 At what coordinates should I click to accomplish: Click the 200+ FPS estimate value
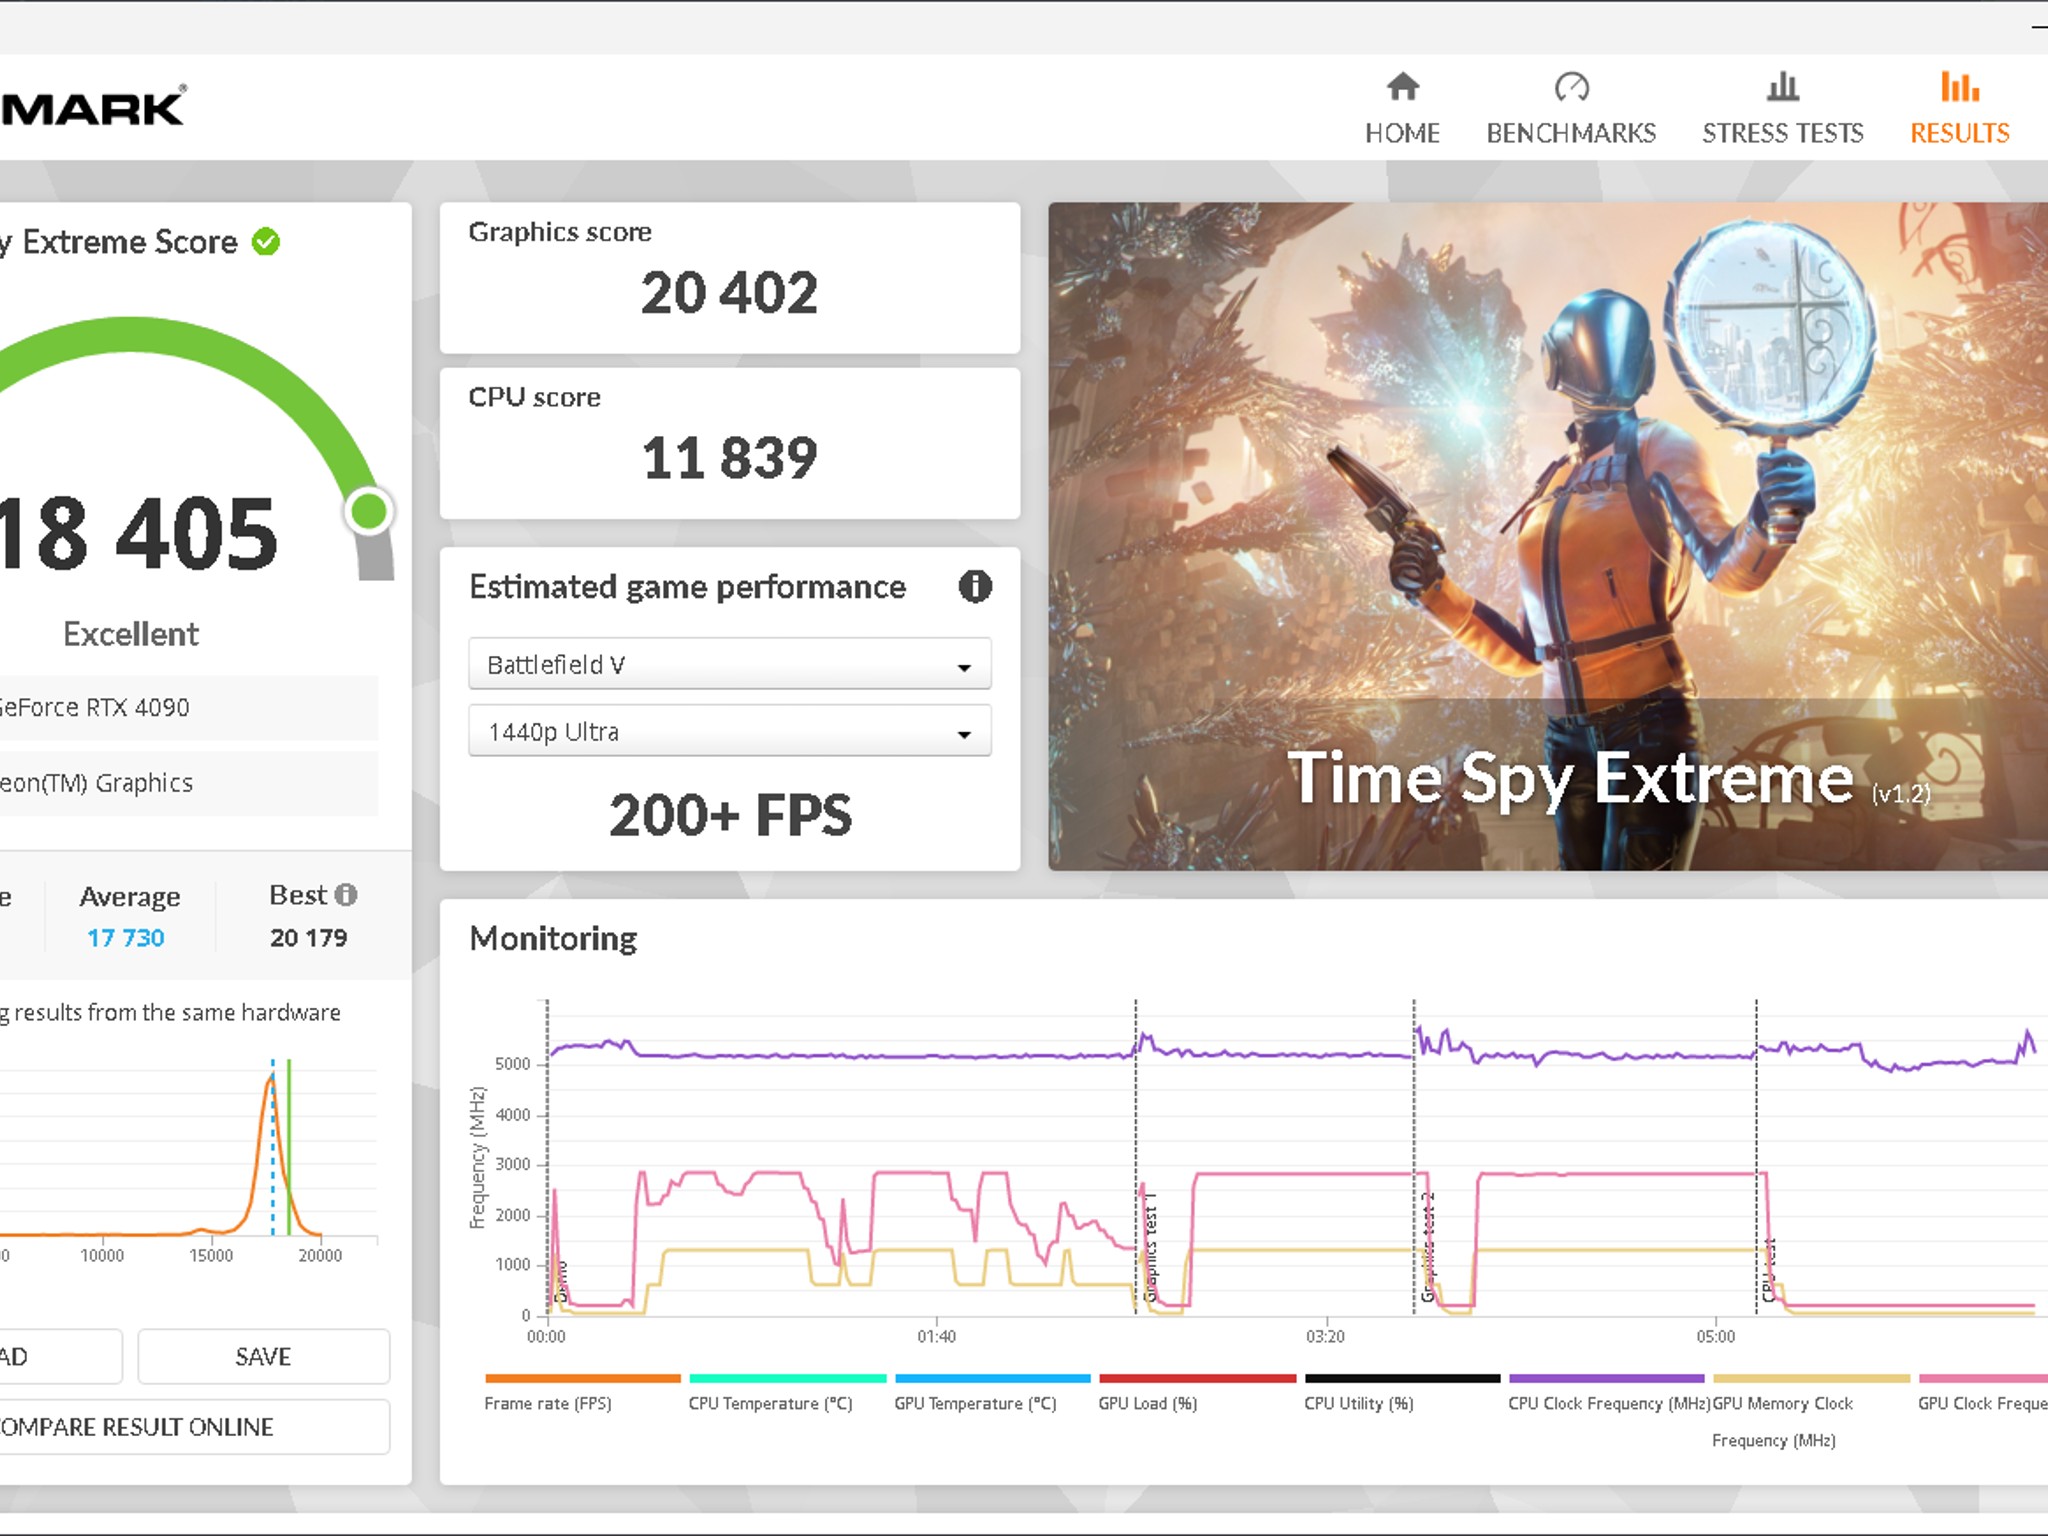click(731, 815)
